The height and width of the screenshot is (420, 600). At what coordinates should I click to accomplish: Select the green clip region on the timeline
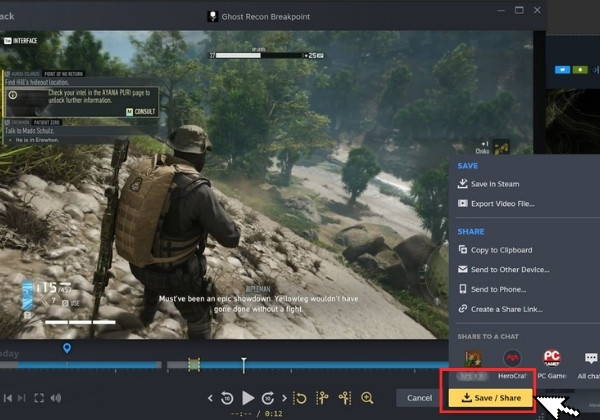[x=194, y=365]
